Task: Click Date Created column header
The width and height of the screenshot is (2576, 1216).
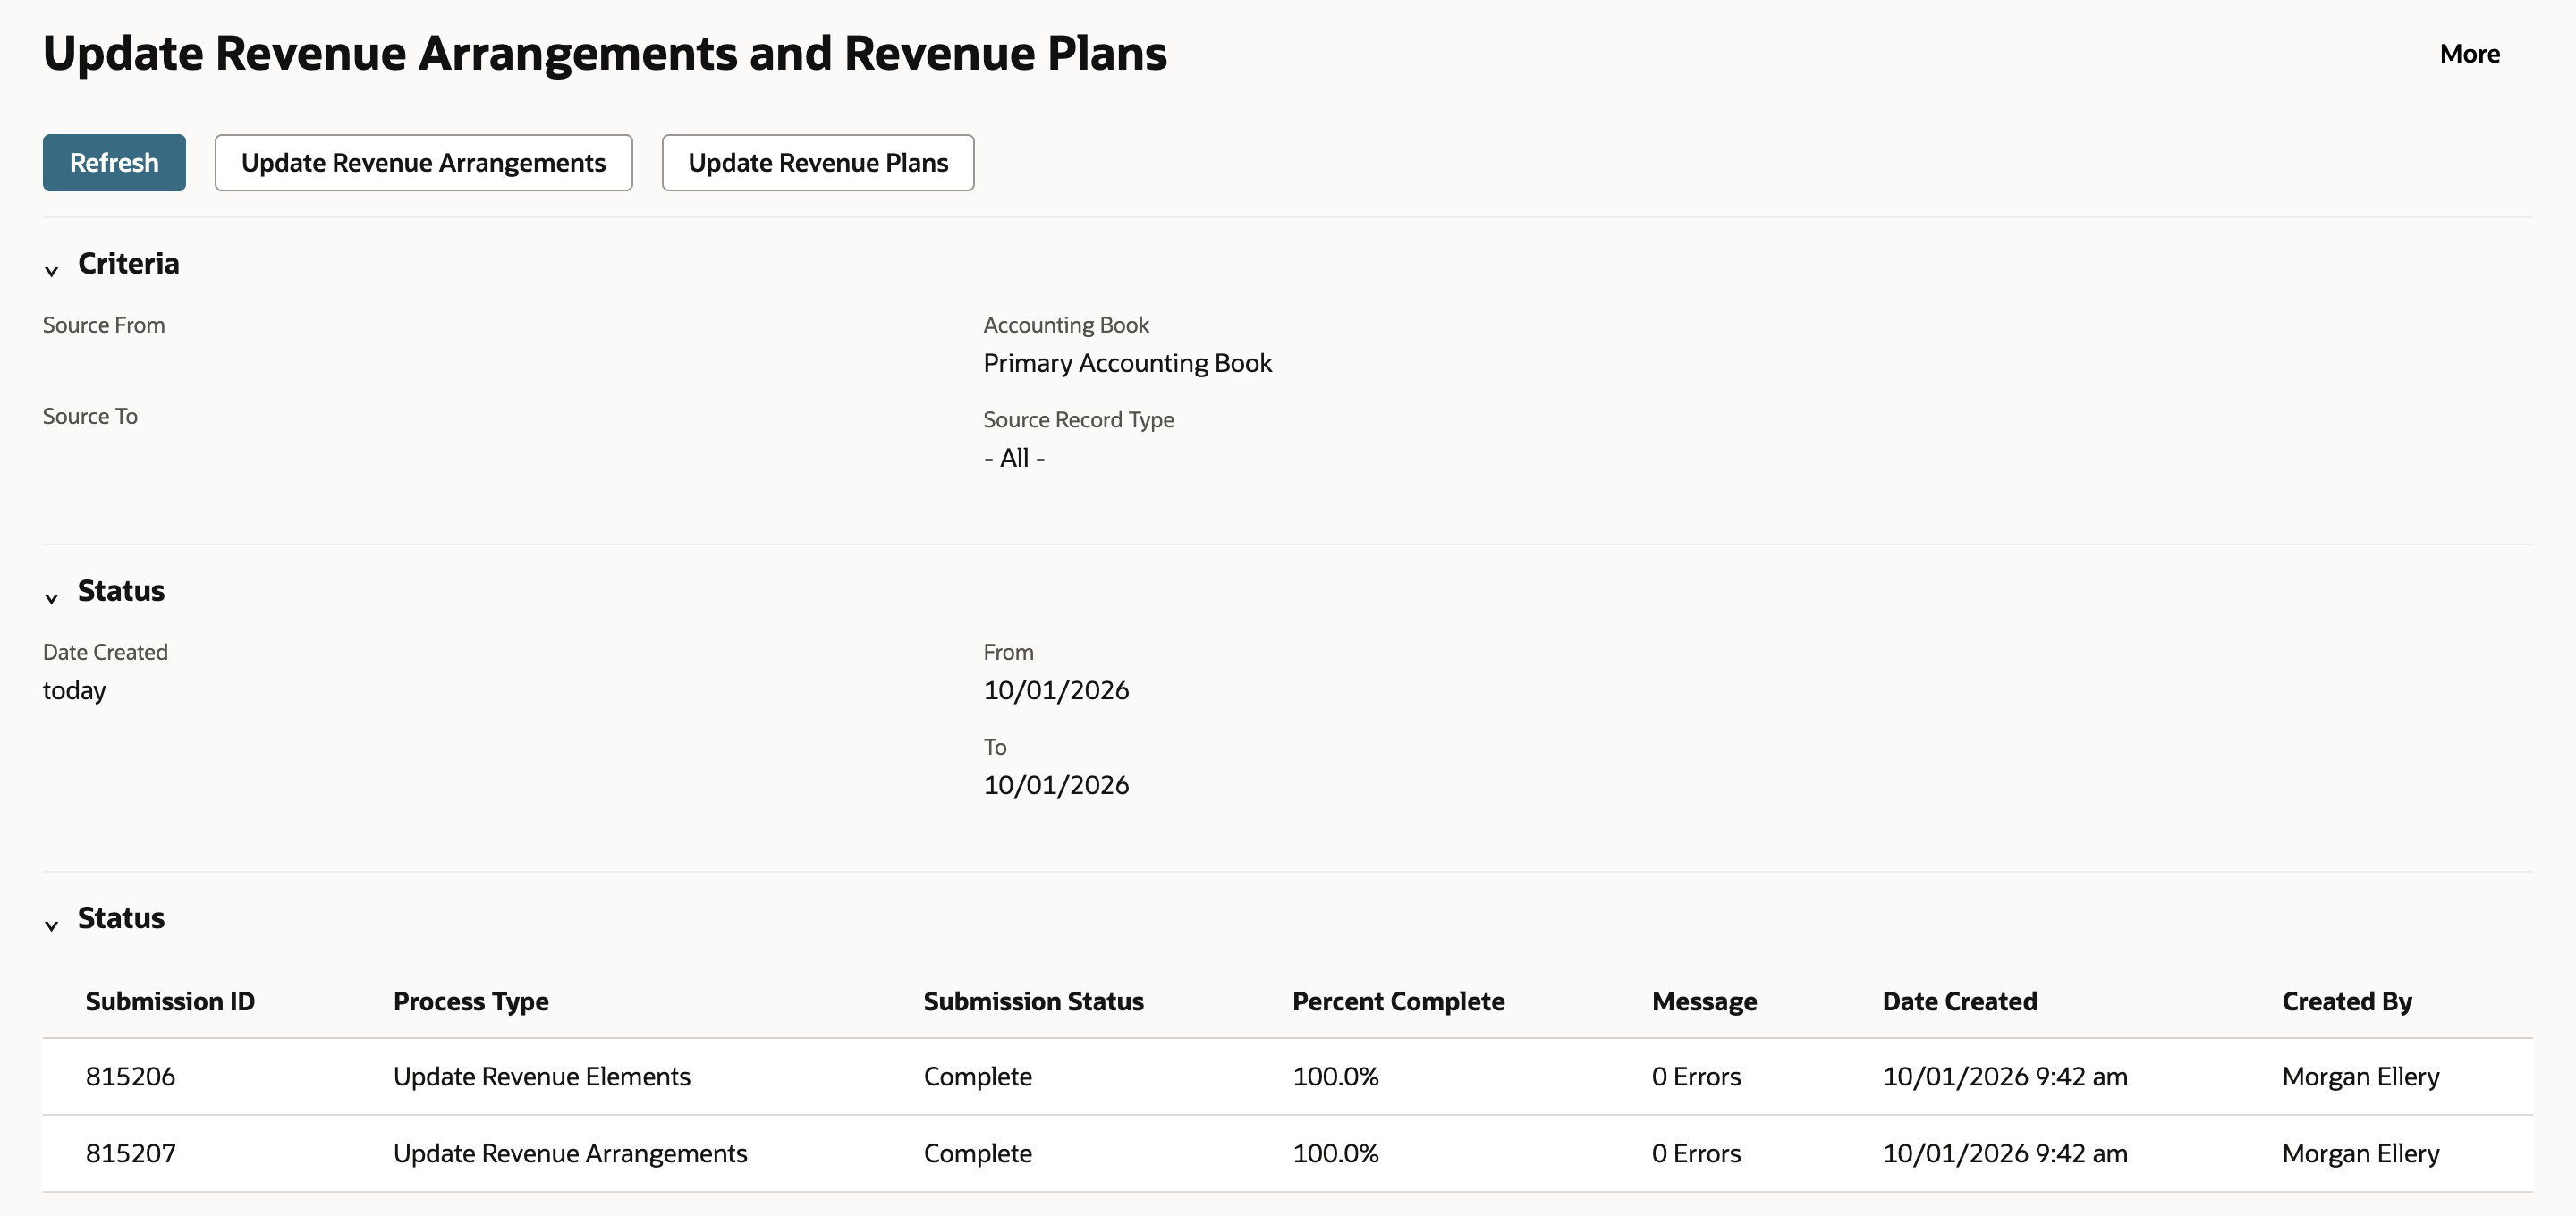Action: click(x=1959, y=1001)
